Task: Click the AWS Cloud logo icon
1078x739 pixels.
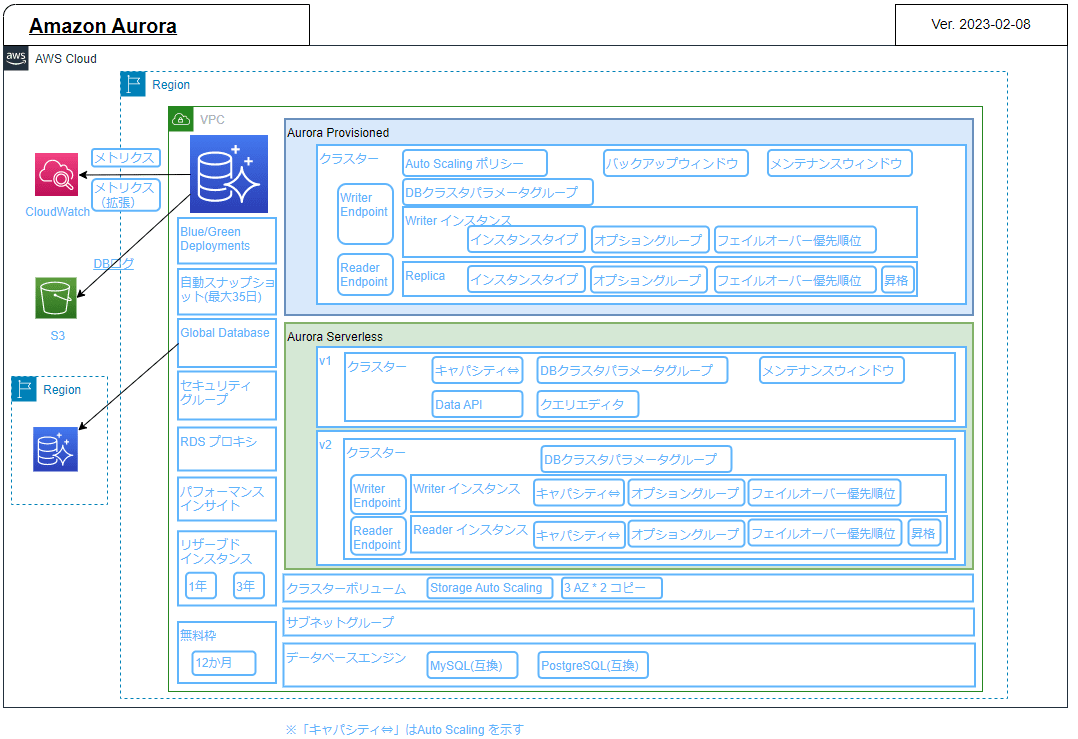Action: pyautogui.click(x=16, y=58)
